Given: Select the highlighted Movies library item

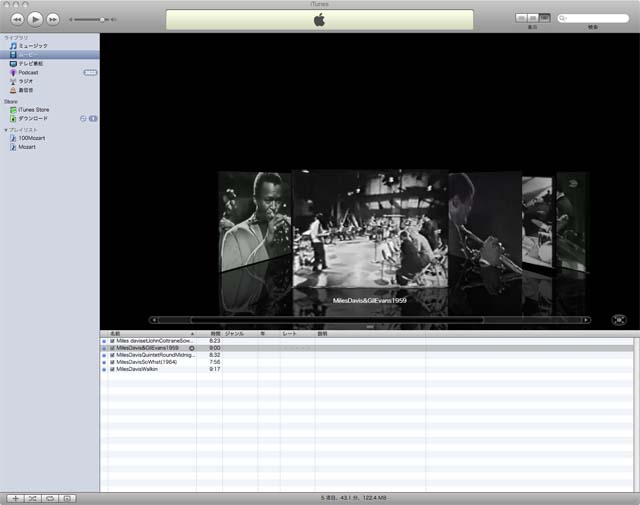Looking at the screenshot, I should coord(49,55).
